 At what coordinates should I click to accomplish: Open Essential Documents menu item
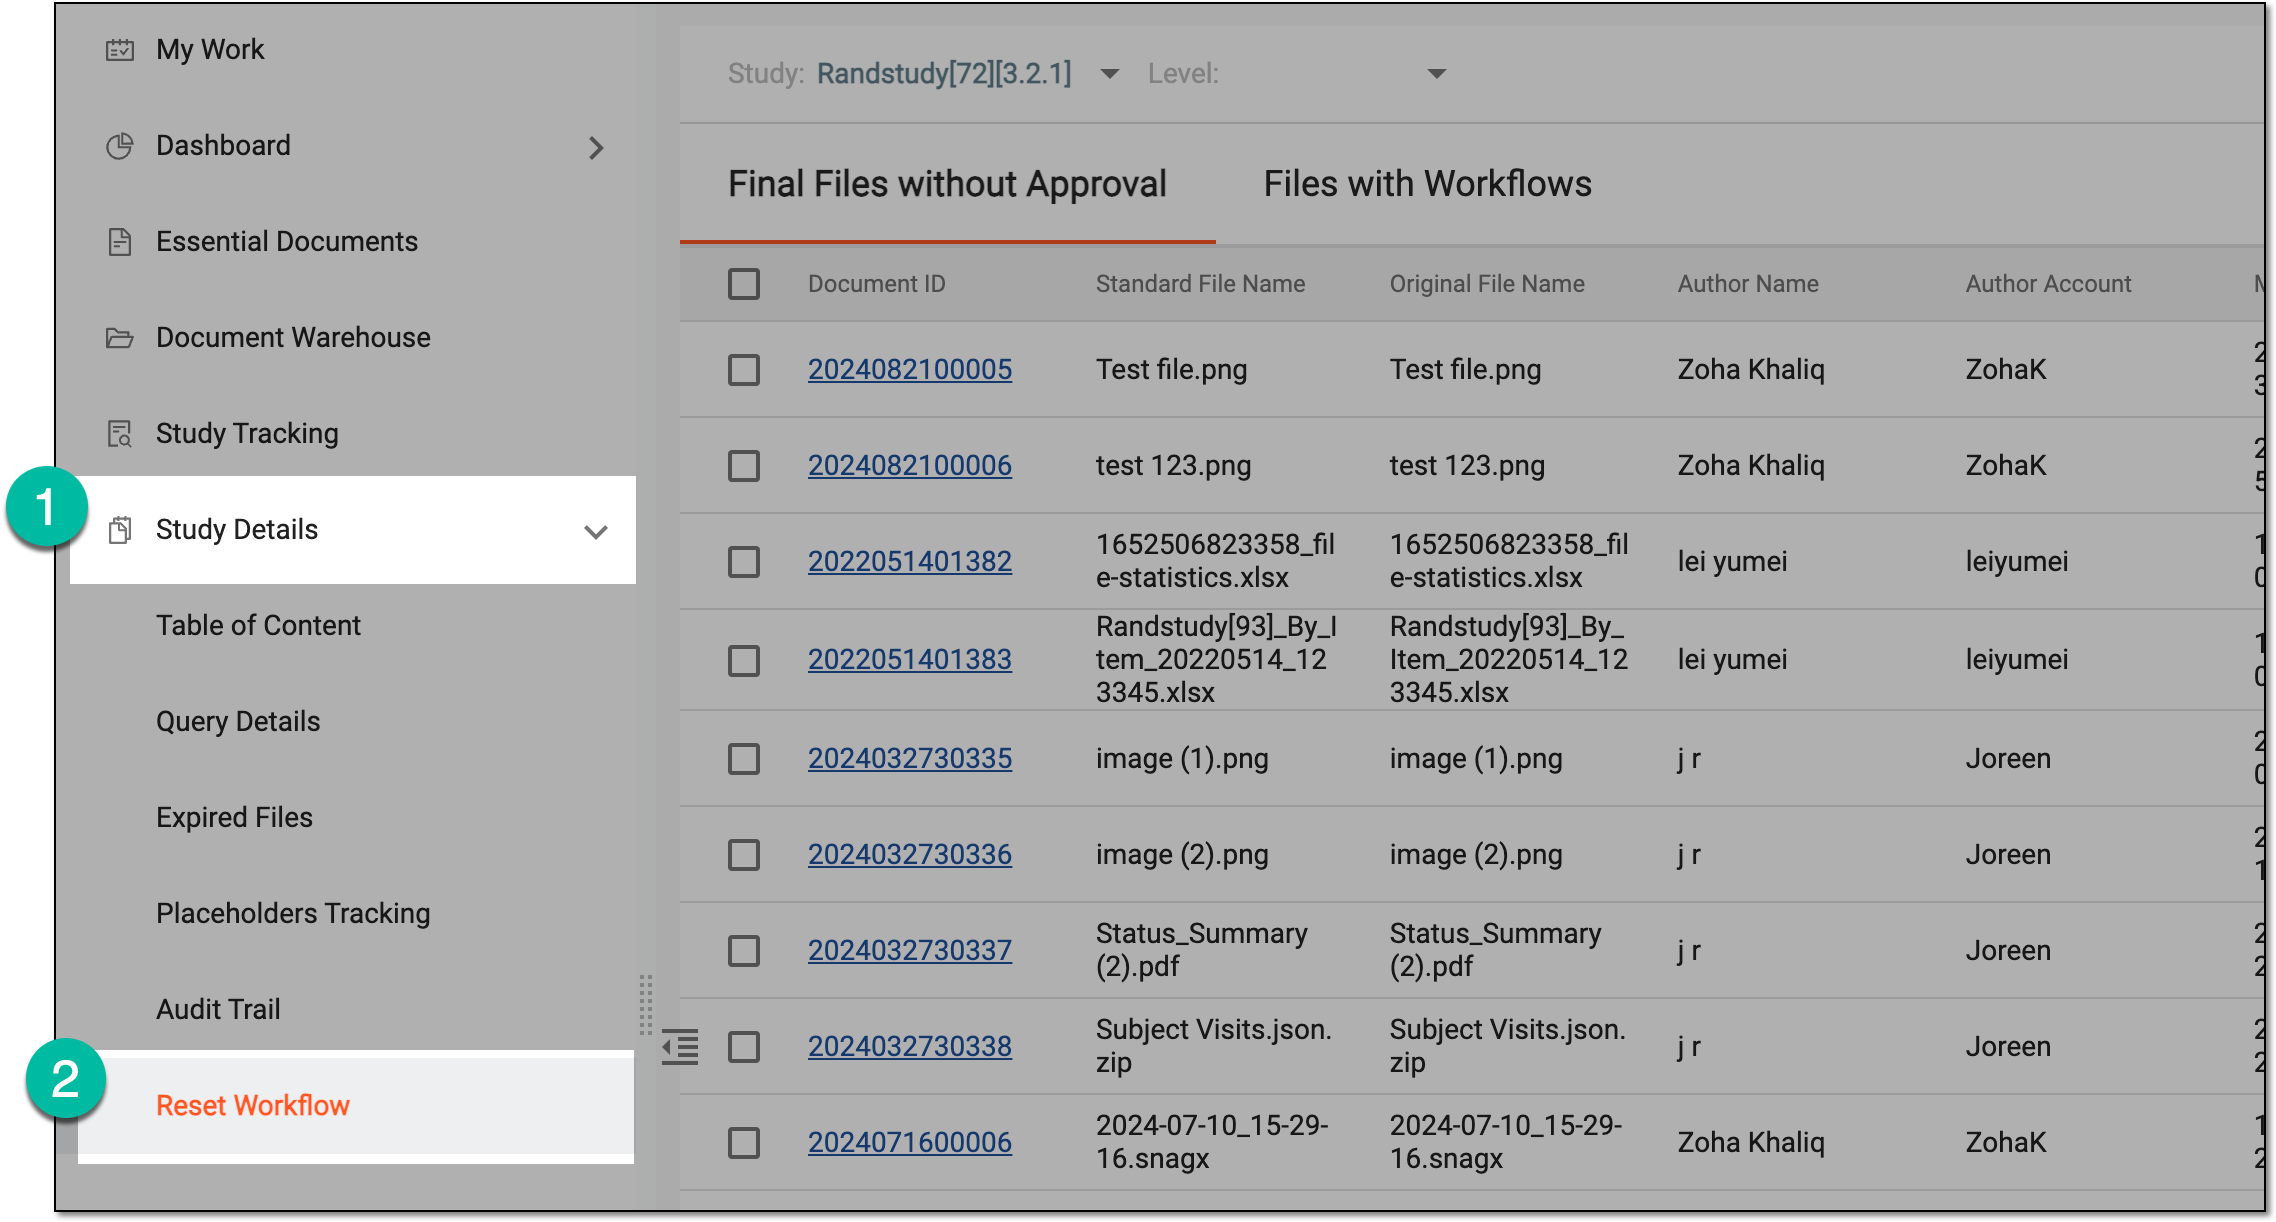click(287, 242)
